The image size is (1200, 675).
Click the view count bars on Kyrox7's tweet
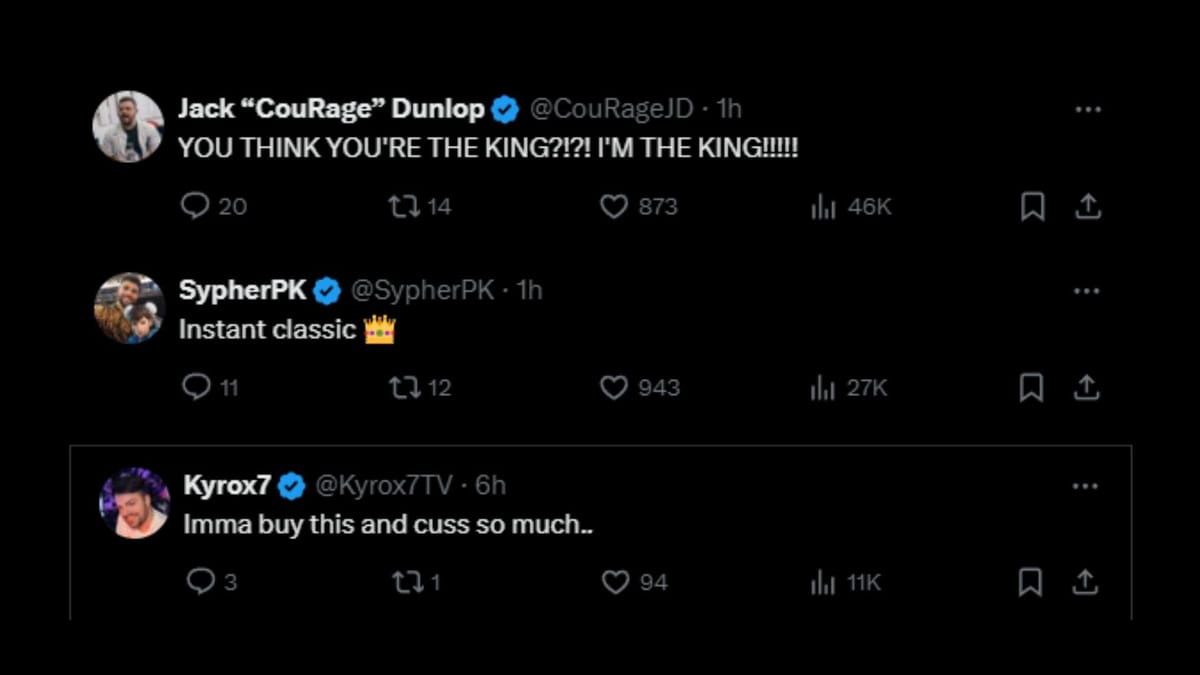tap(823, 581)
